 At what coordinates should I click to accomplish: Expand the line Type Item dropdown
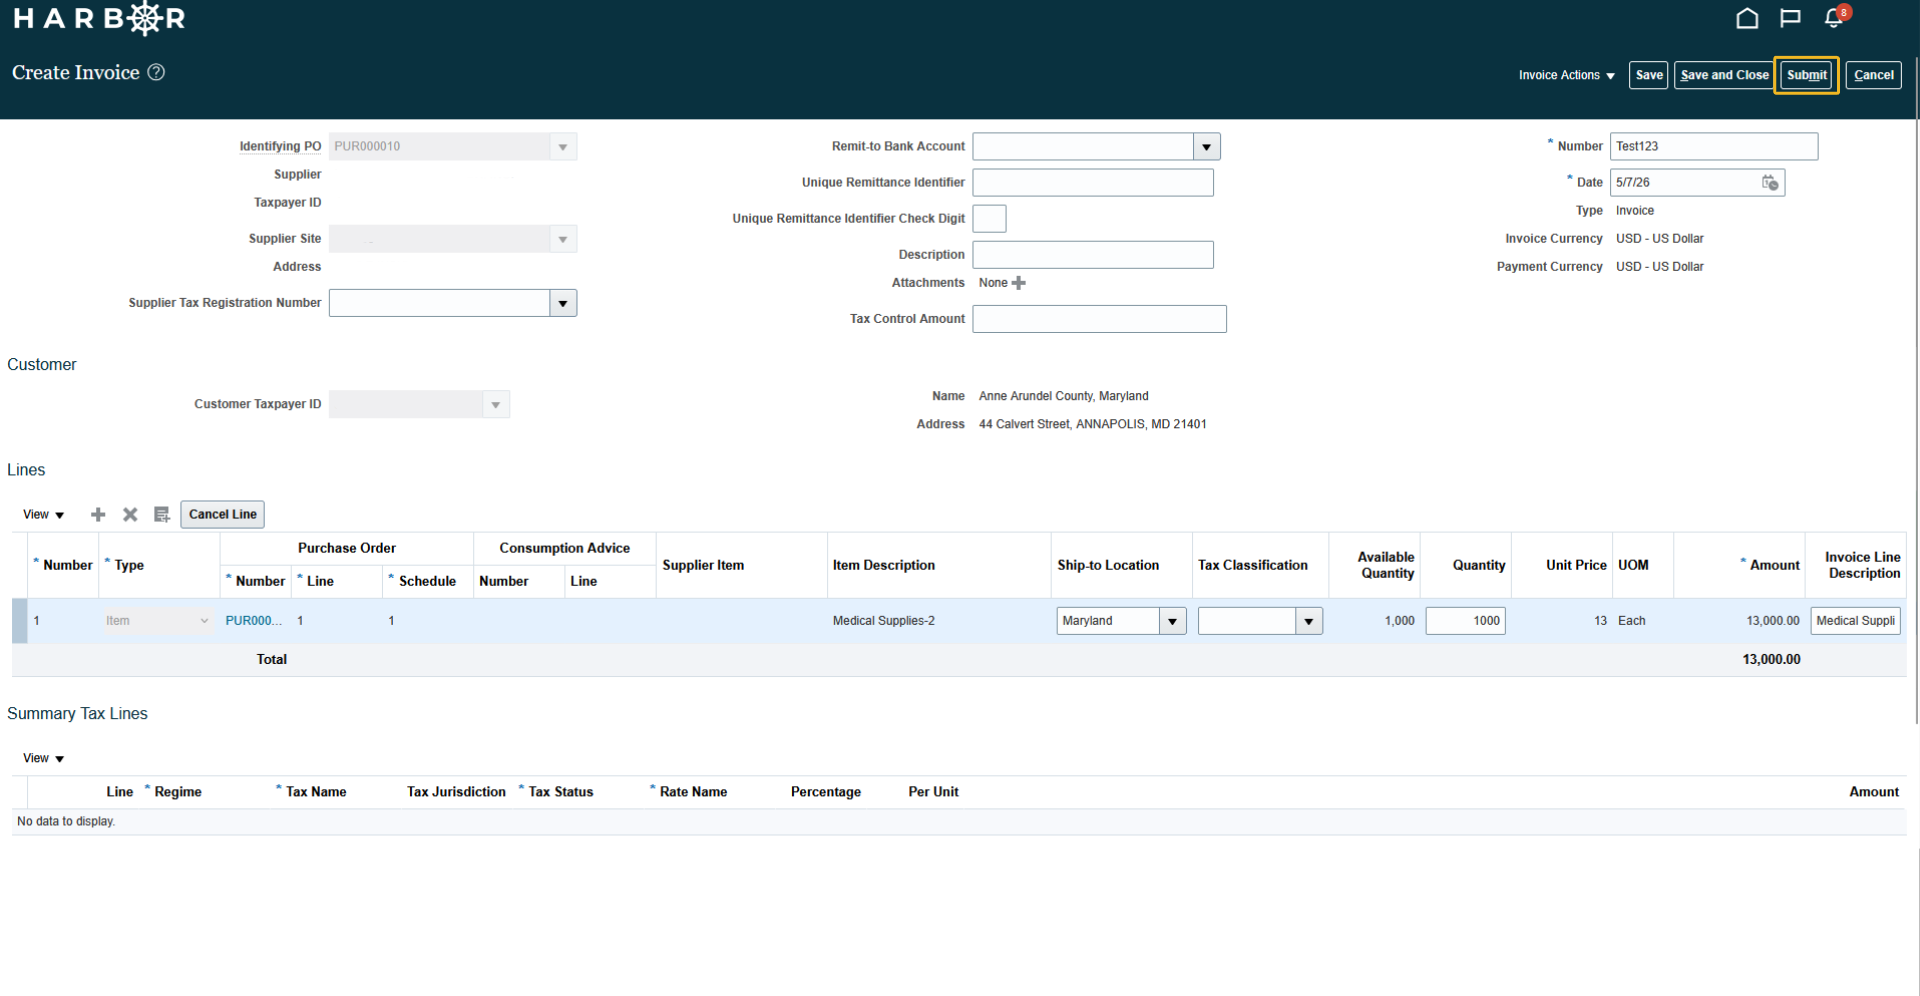coord(204,621)
